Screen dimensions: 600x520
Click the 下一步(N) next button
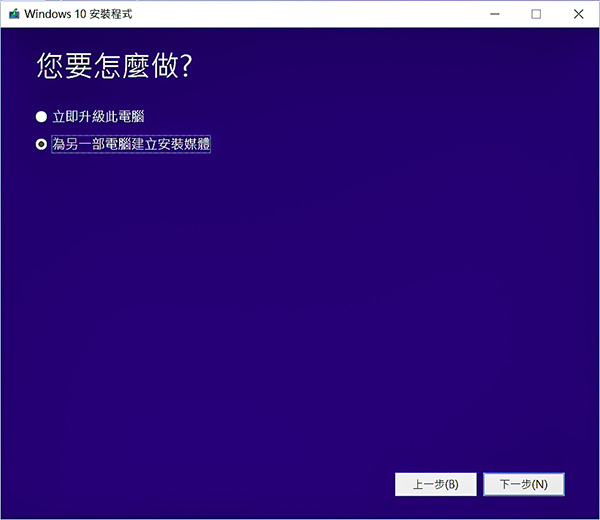click(x=523, y=484)
